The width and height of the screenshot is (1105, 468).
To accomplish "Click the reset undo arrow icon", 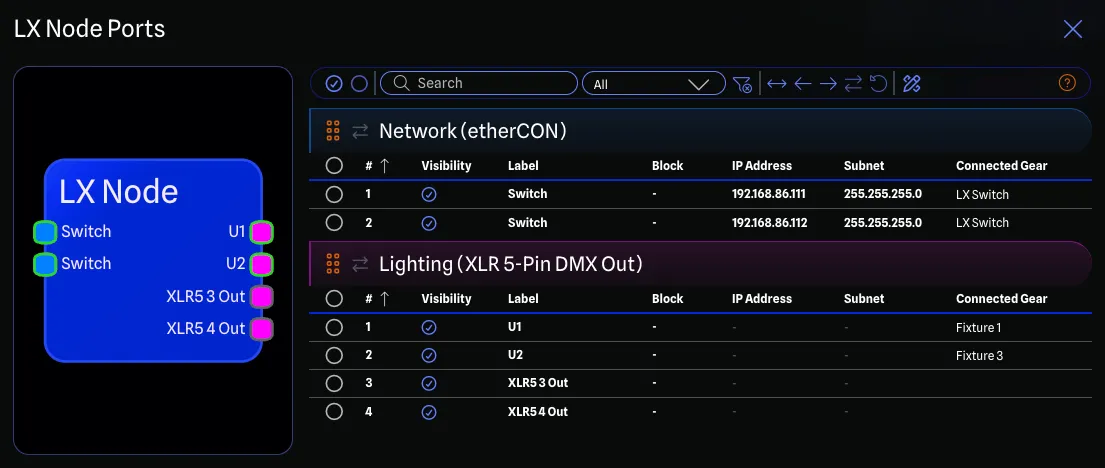I will pos(878,84).
